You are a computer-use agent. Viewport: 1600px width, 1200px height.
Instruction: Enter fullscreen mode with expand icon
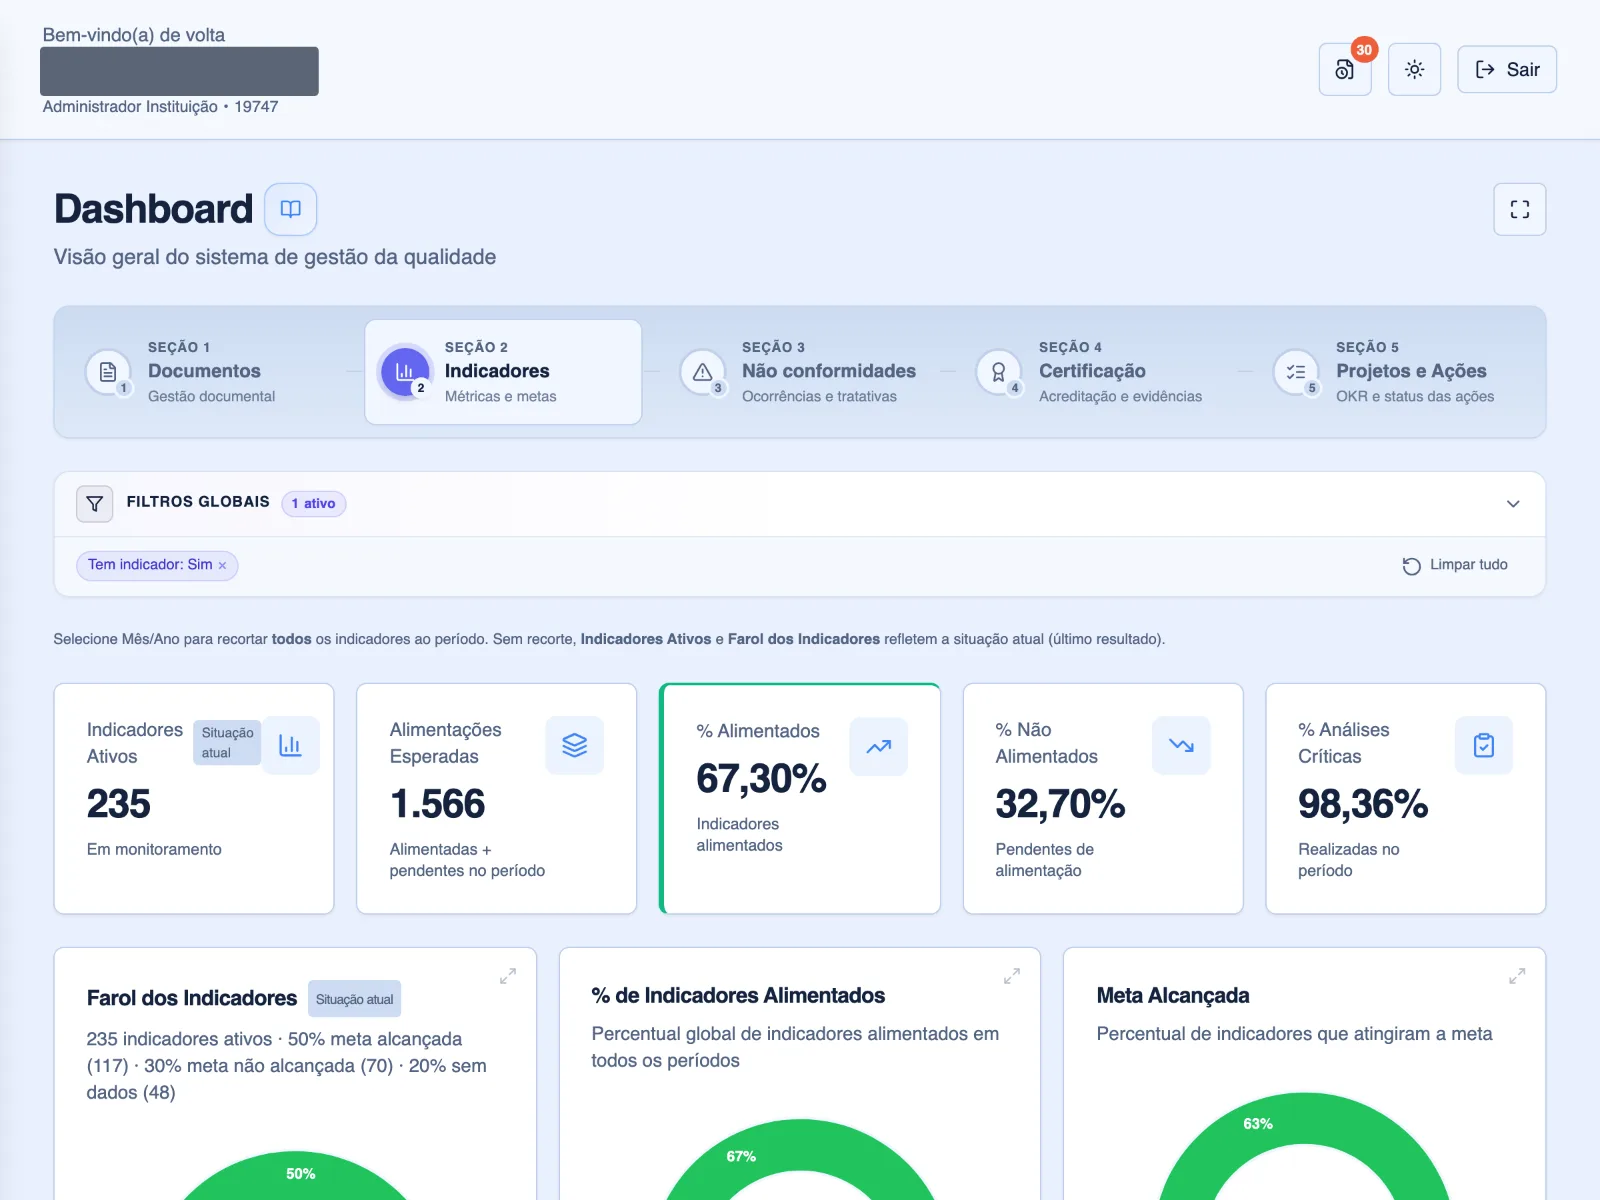pyautogui.click(x=1520, y=209)
